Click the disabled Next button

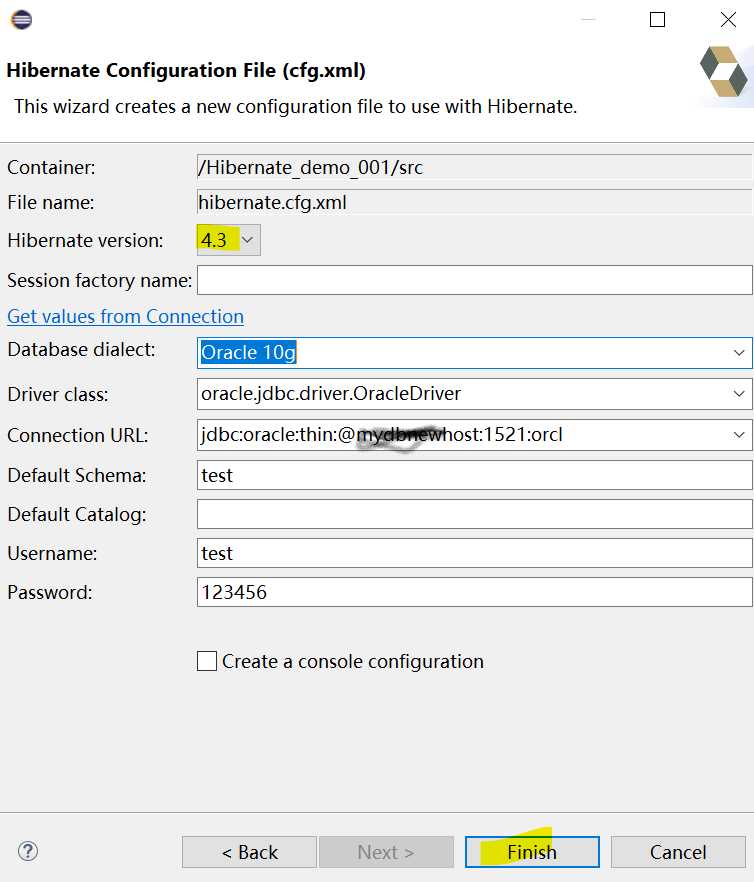point(386,852)
